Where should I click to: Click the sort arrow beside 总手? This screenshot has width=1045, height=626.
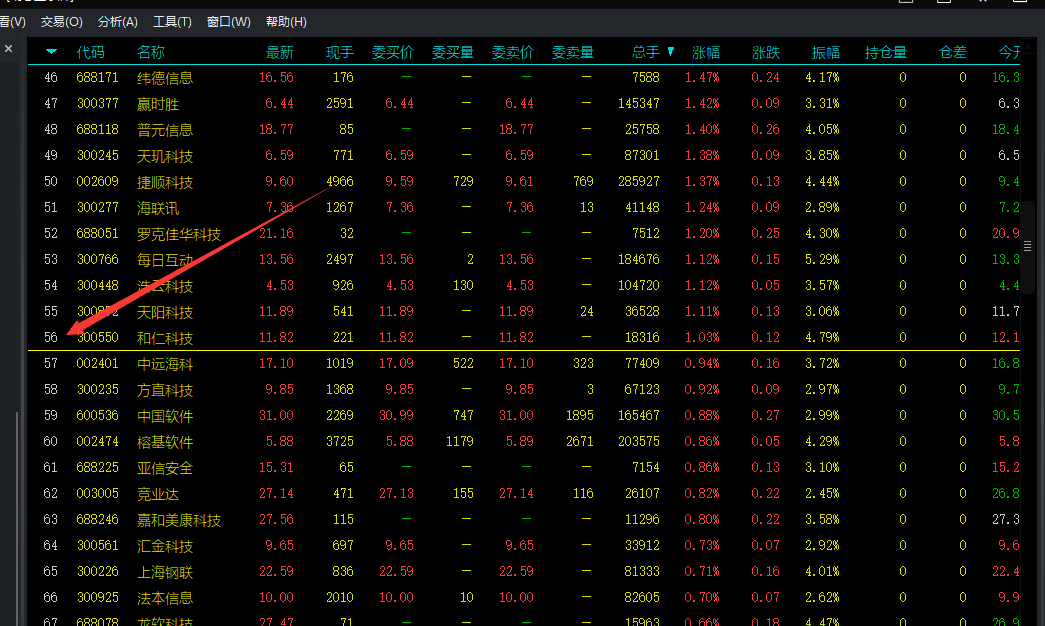(x=671, y=51)
